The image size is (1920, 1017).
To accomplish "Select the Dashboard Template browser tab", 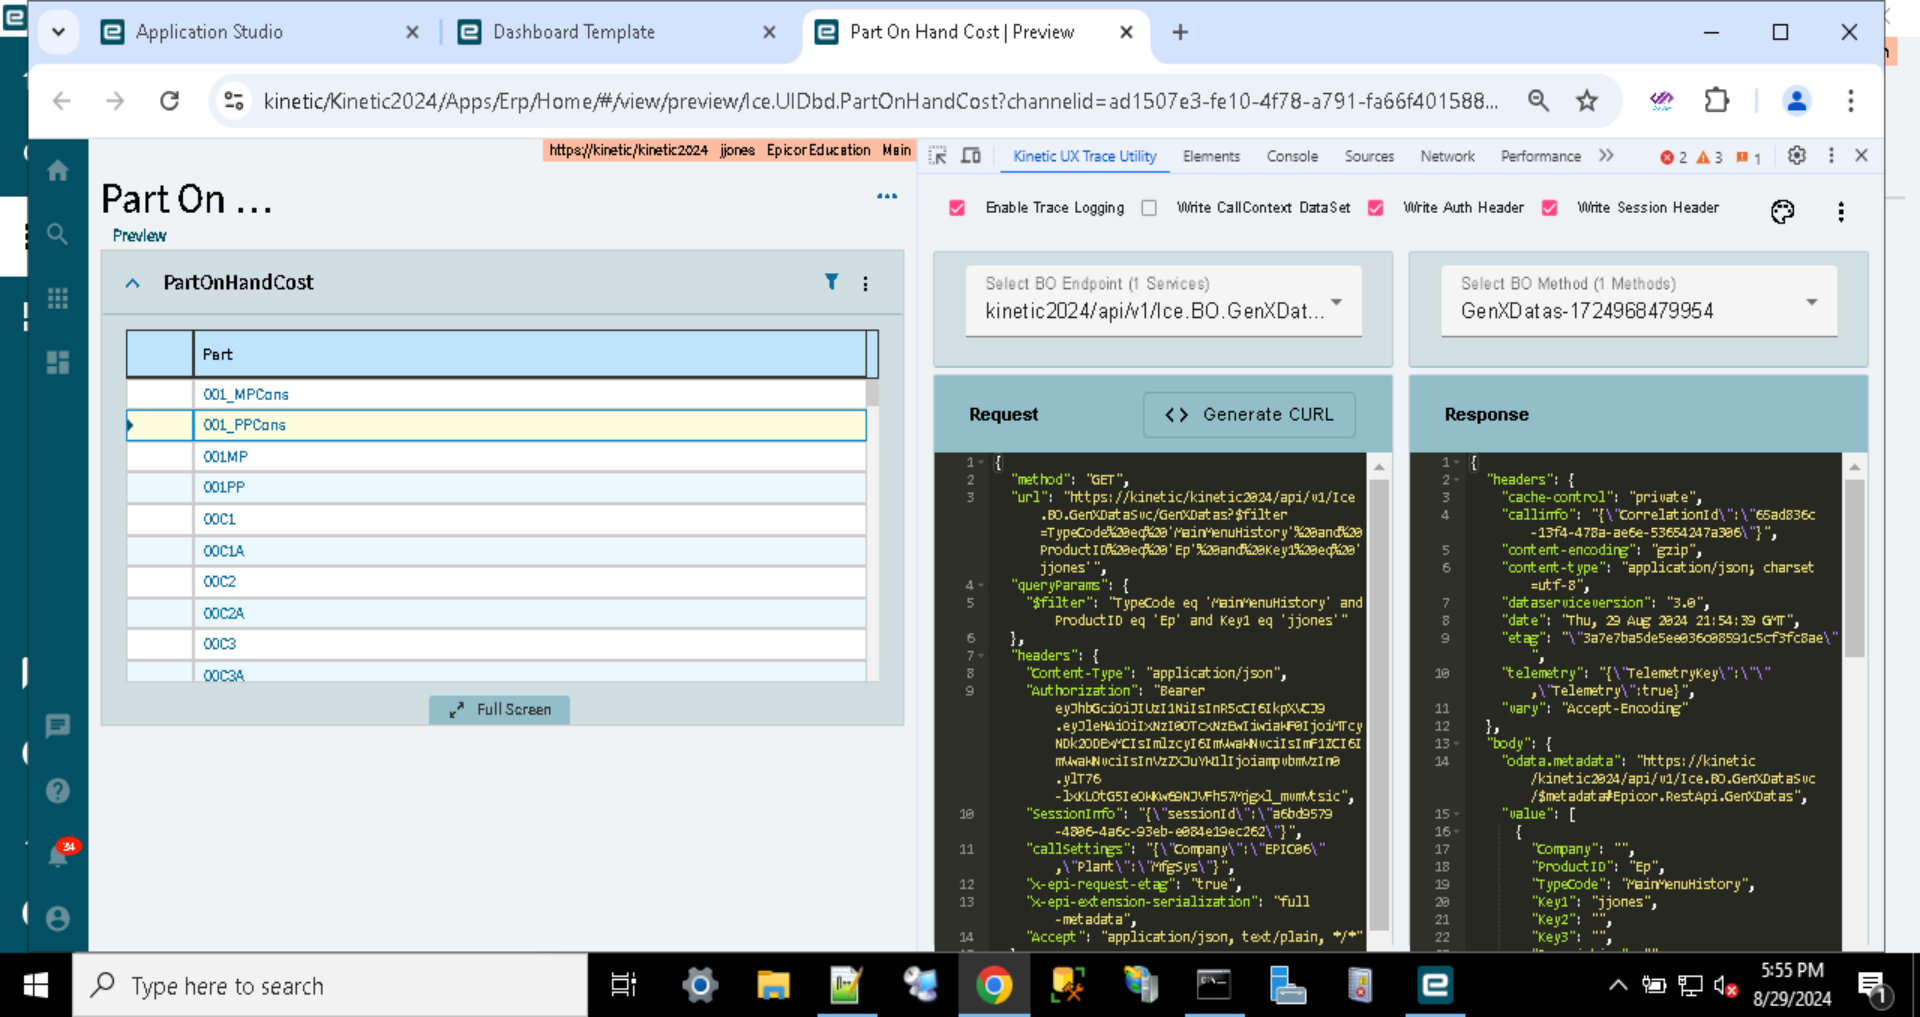I will point(571,31).
